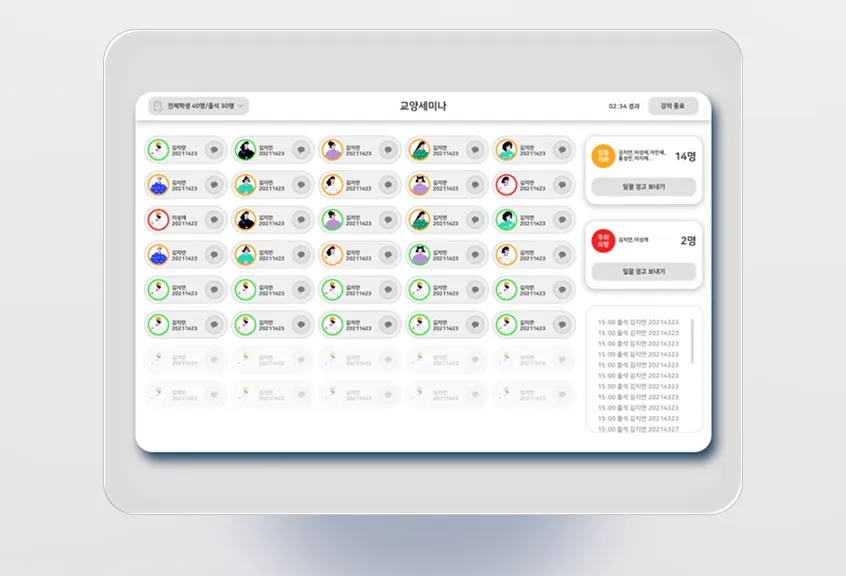Image resolution: width=846 pixels, height=576 pixels.
Task: Send bulk warning to 주의요망 students
Action: tap(643, 271)
